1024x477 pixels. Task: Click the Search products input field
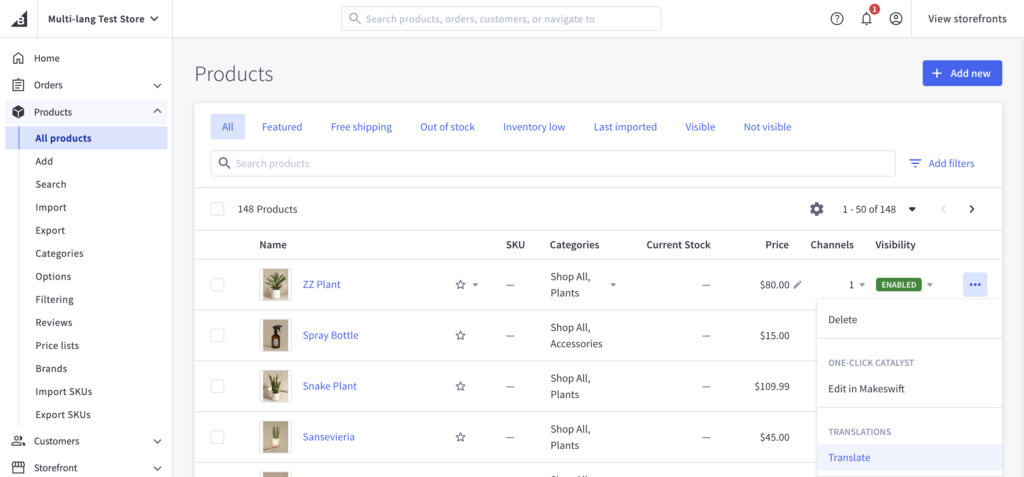(x=552, y=164)
